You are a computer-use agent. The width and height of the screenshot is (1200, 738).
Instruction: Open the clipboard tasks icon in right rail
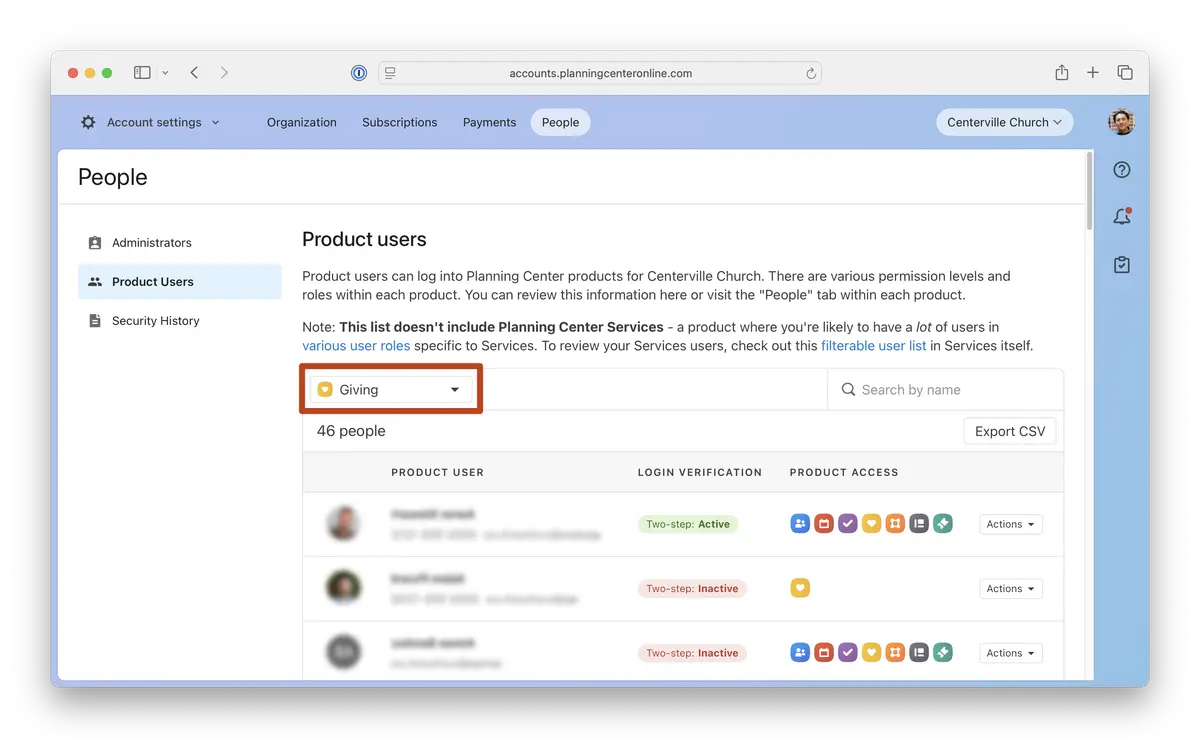click(x=1122, y=265)
